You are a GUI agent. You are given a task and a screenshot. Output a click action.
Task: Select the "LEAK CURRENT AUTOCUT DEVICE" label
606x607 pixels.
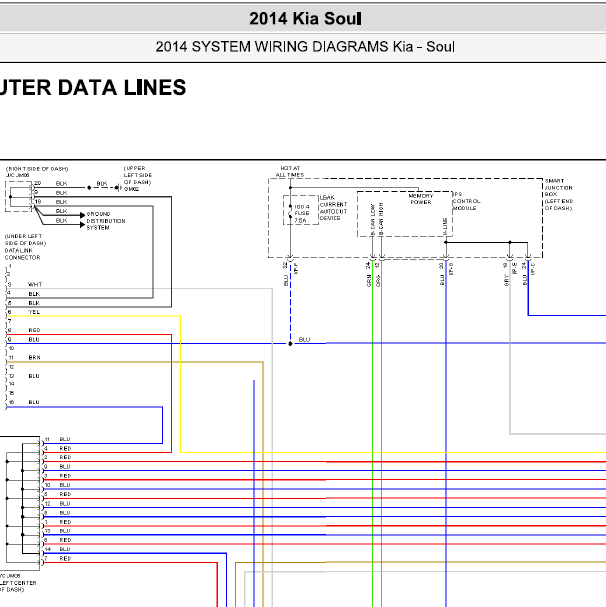[x=333, y=208]
